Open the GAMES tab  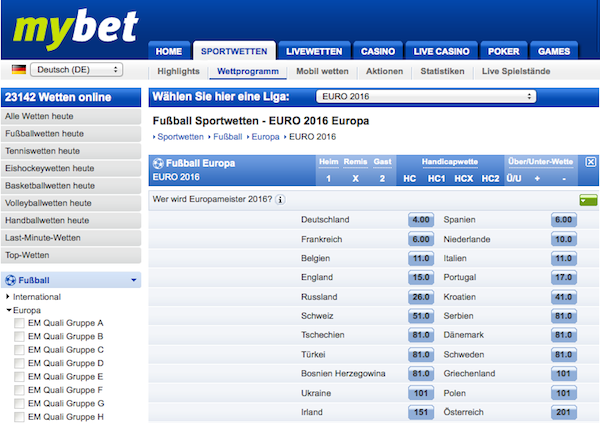(554, 51)
